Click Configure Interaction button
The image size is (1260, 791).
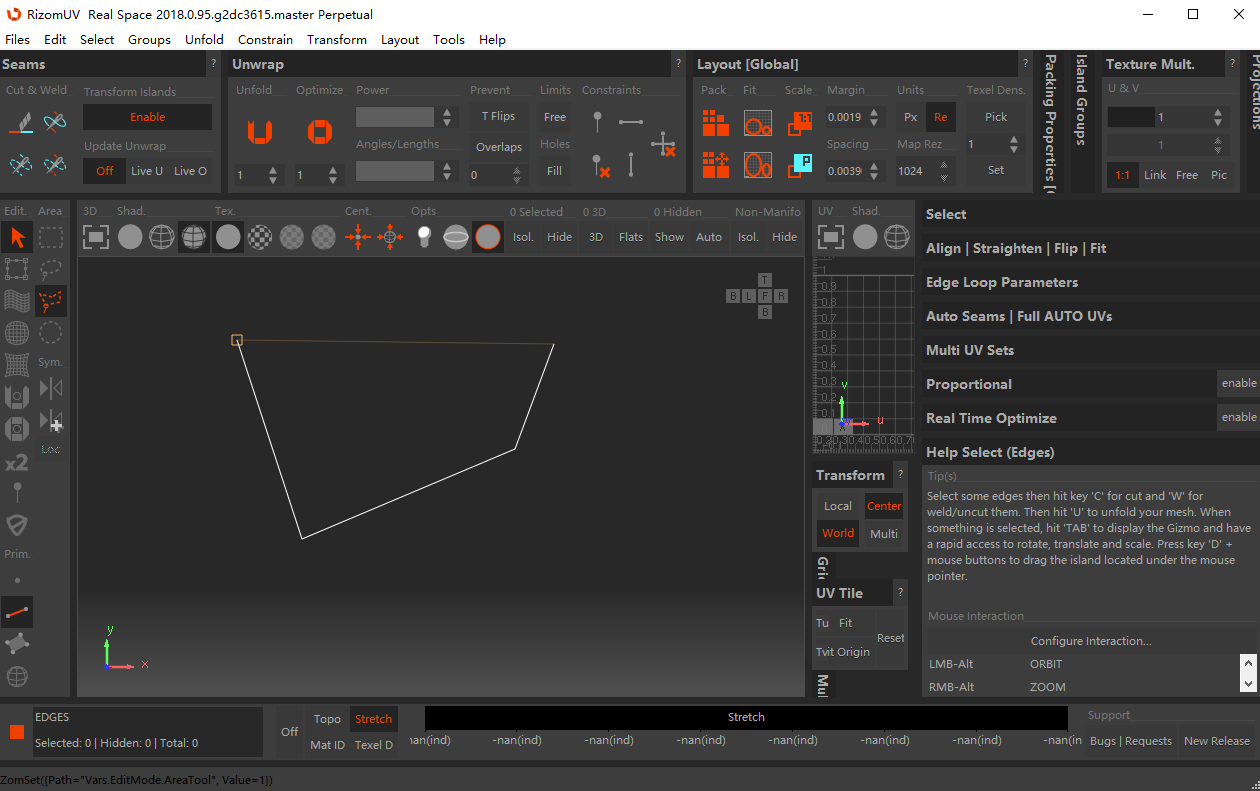[1091, 641]
